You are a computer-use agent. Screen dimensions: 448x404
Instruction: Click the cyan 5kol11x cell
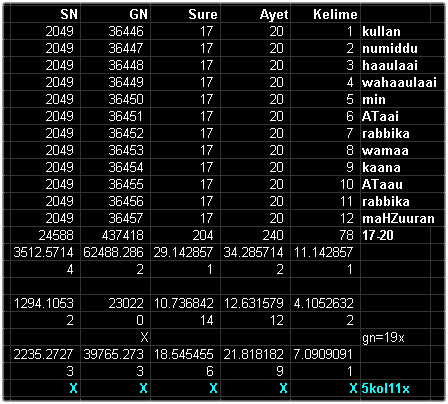[x=396, y=389]
